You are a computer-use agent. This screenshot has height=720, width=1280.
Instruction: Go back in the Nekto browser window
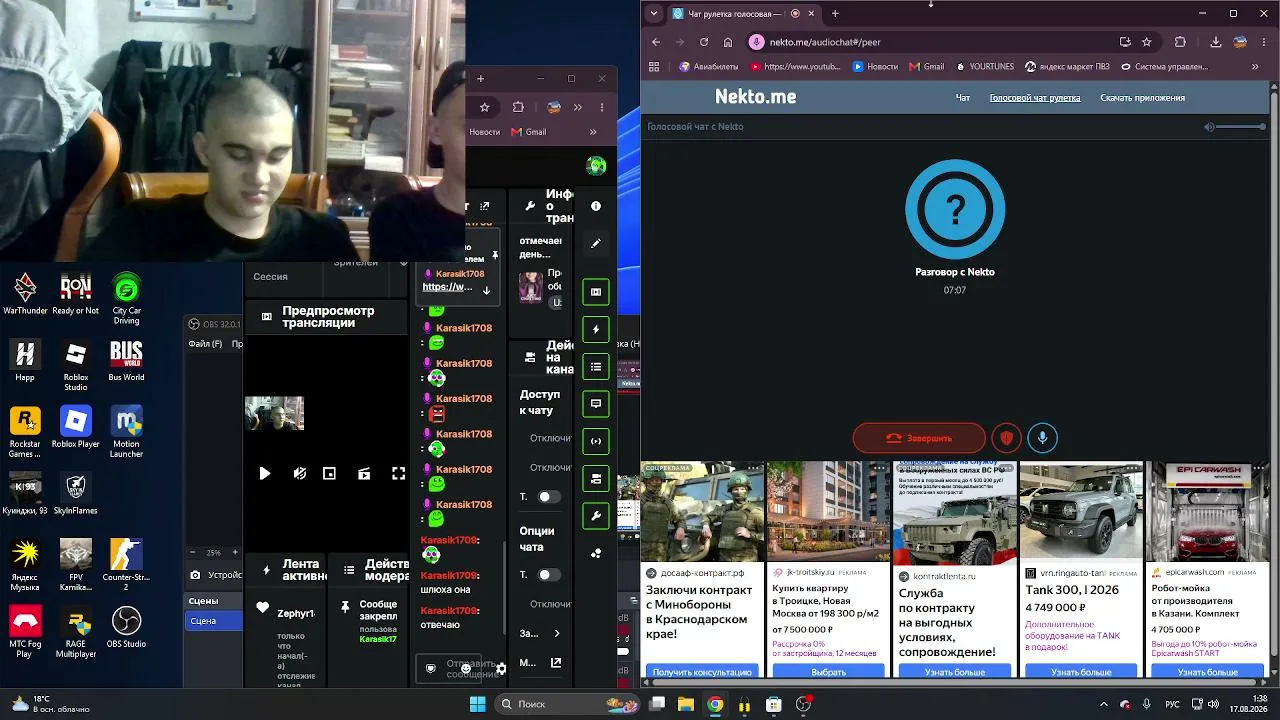[656, 42]
